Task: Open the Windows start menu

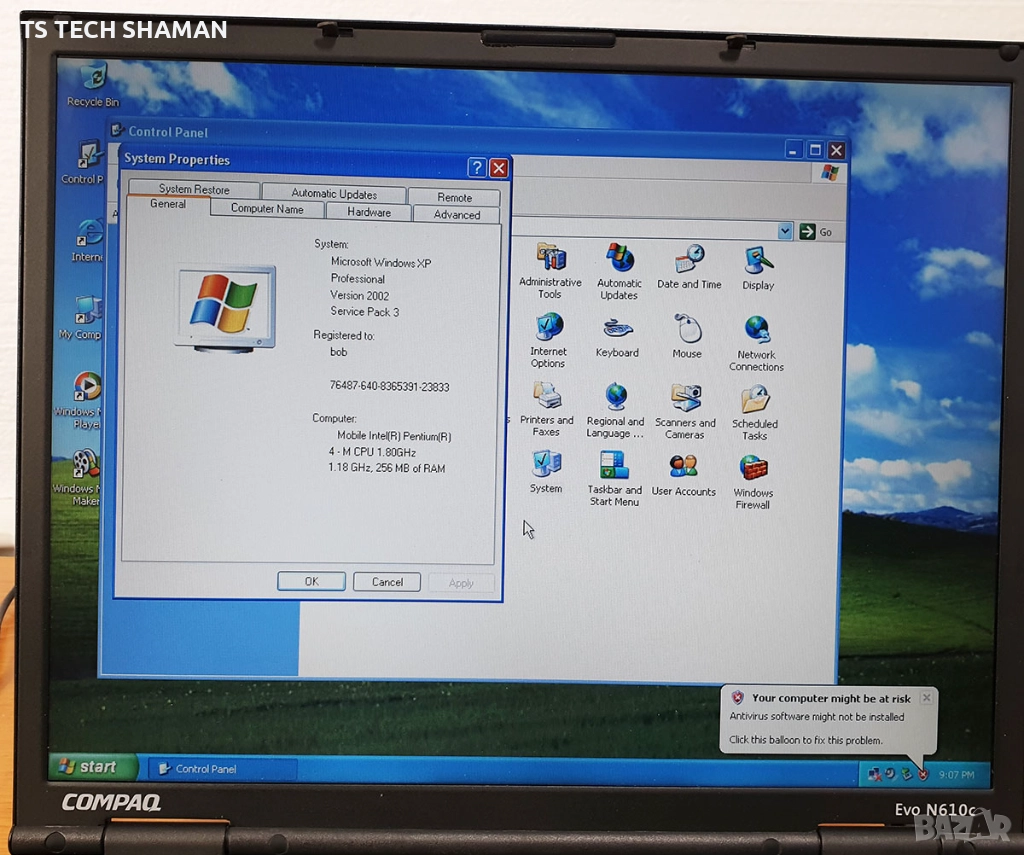Action: (x=89, y=767)
